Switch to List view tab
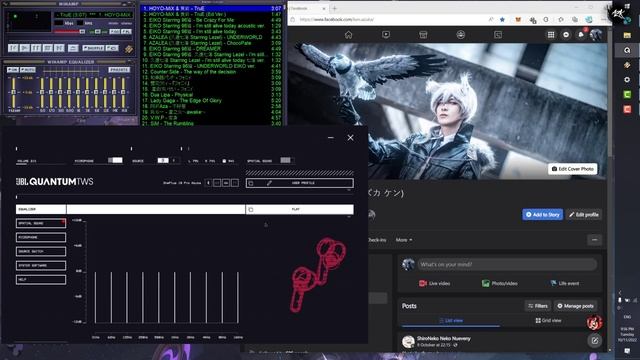Screen dimensions: 640x360 click(451, 320)
